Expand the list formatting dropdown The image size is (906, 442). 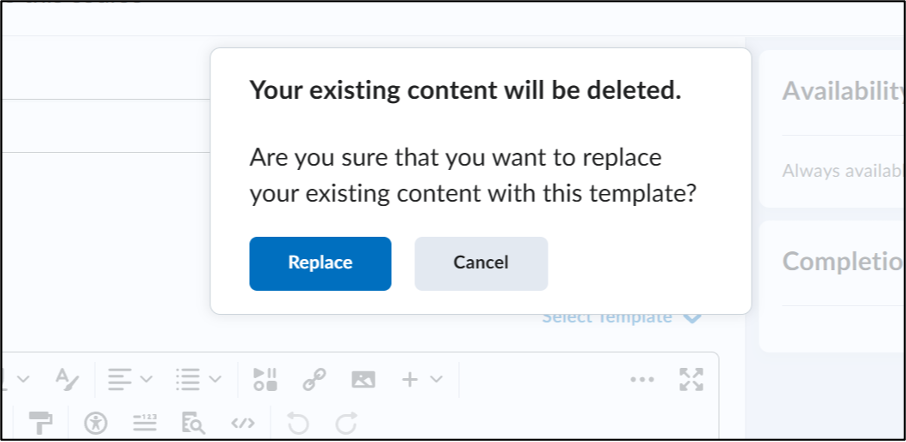tap(198, 380)
